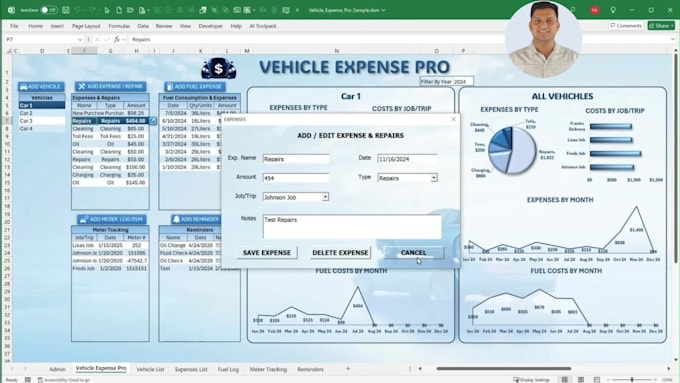Click the Redo arrow icon
This screenshot has height=383, width=680.
[x=92, y=10]
